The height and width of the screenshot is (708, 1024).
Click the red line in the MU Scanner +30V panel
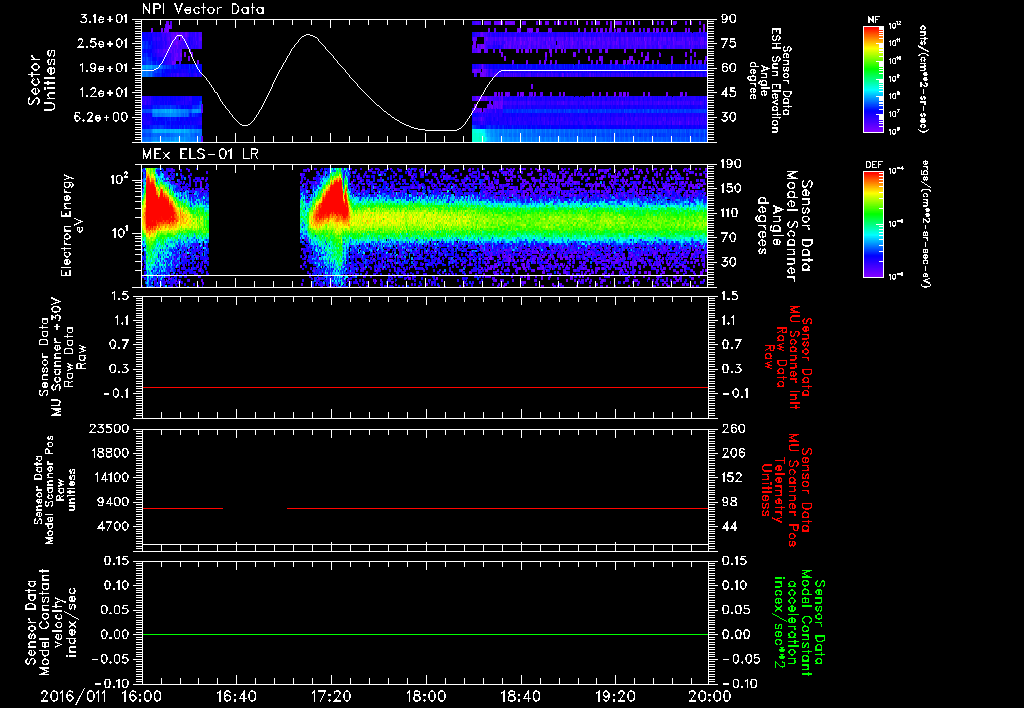tap(425, 387)
